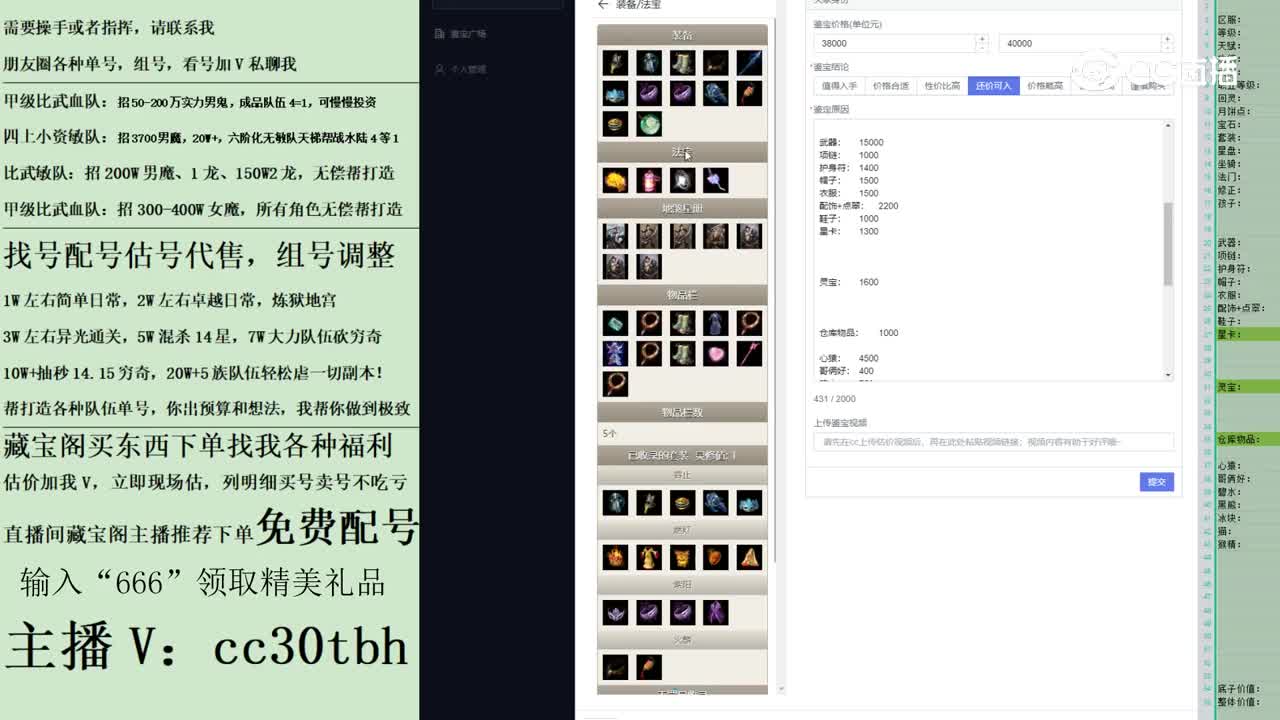Decrease the 40000 price with stepper down arrow

coord(1167,48)
